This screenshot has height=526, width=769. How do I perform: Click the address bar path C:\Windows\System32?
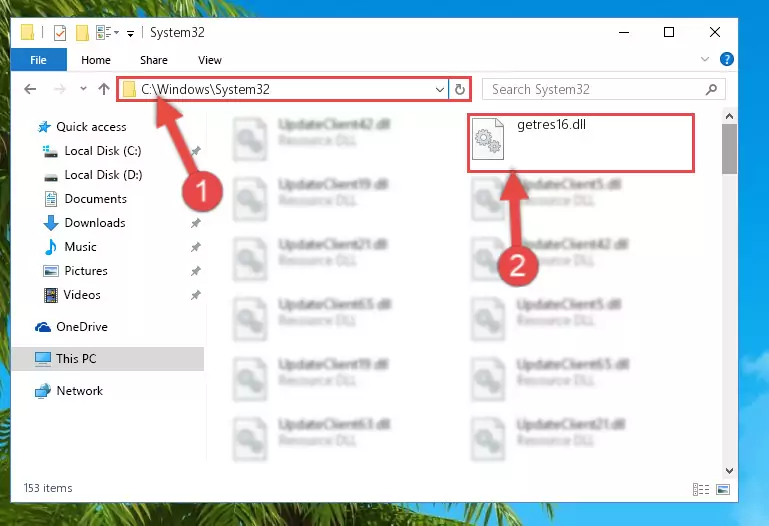(205, 89)
